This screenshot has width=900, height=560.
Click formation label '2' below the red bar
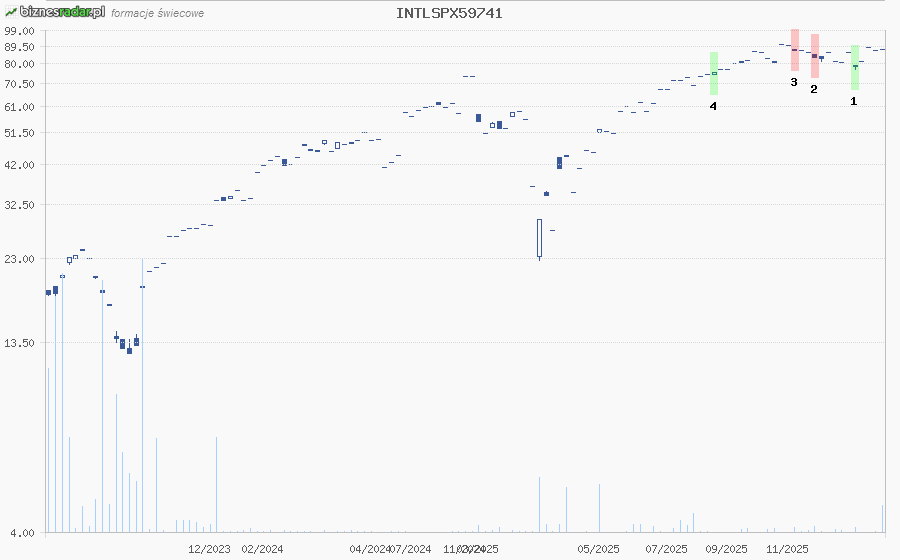(x=814, y=89)
